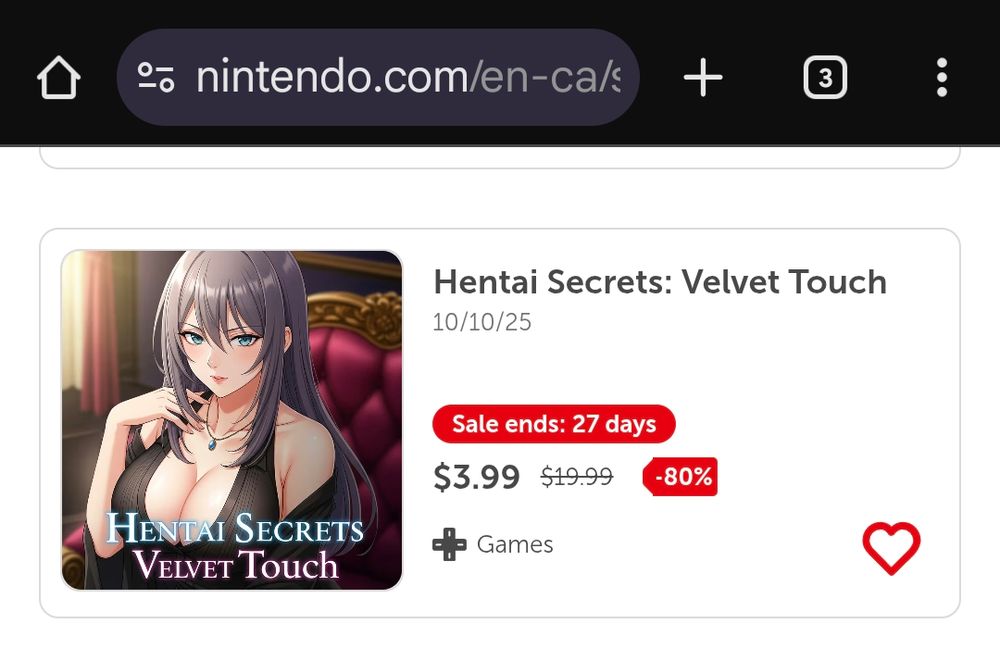1000x660 pixels.
Task: Click the game cover art thumbnail
Action: click(x=232, y=420)
